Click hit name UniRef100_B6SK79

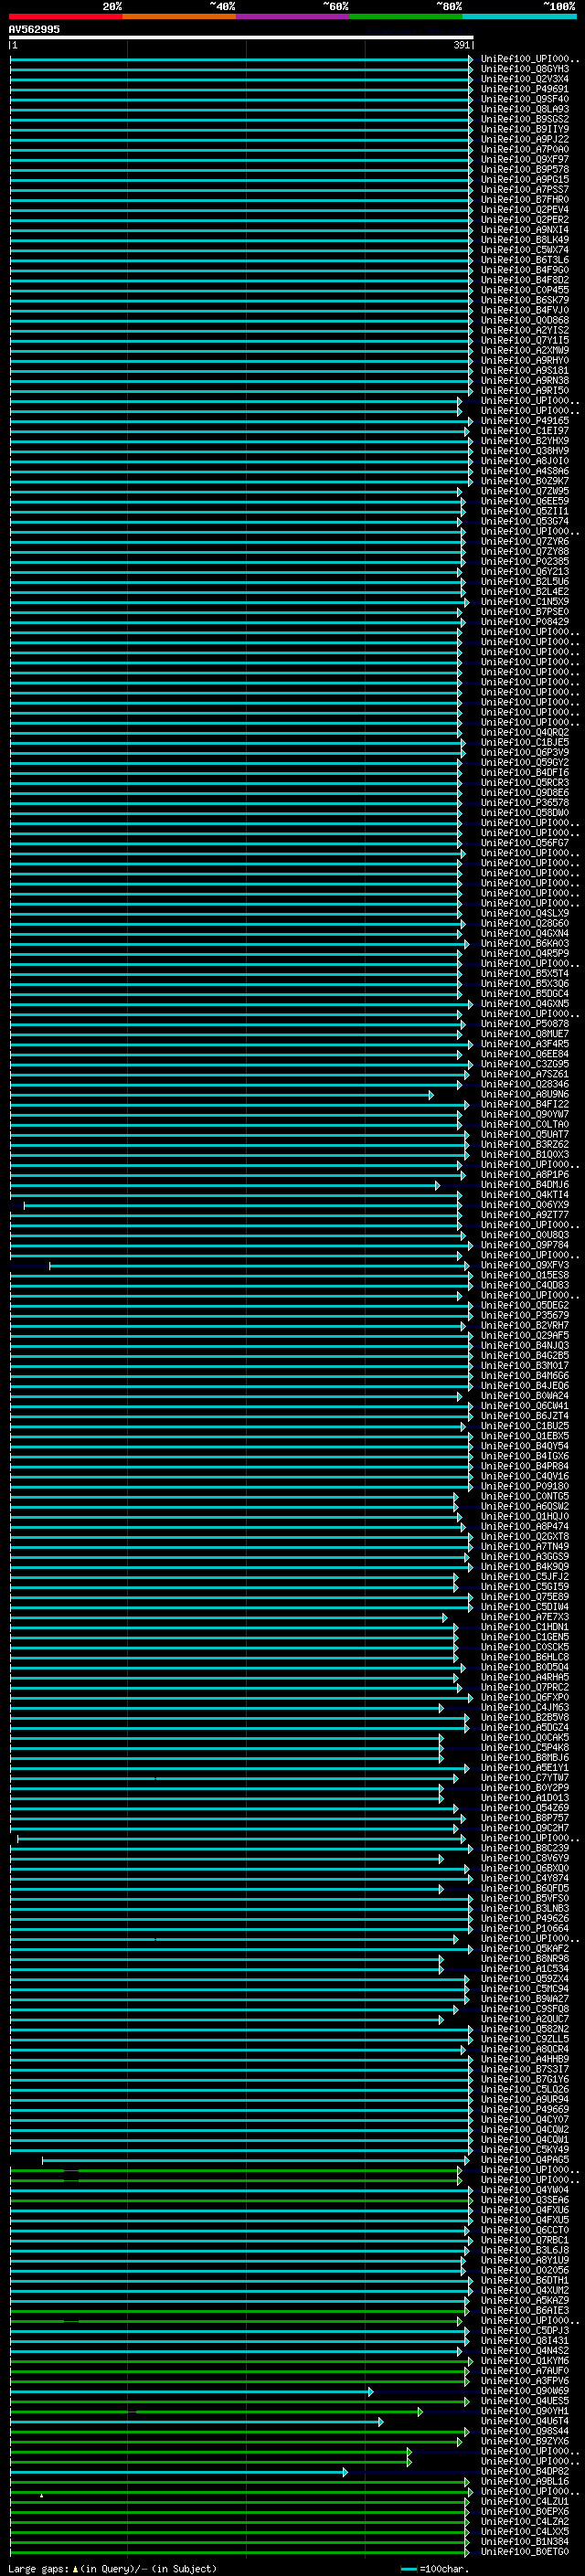pos(525,300)
